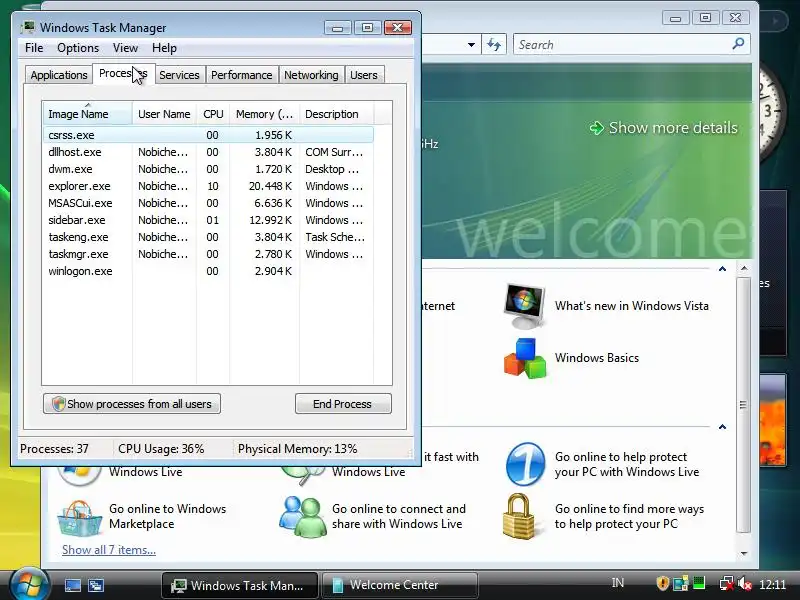
Task: Click What's new in Windows Vista label
Action: point(632,306)
